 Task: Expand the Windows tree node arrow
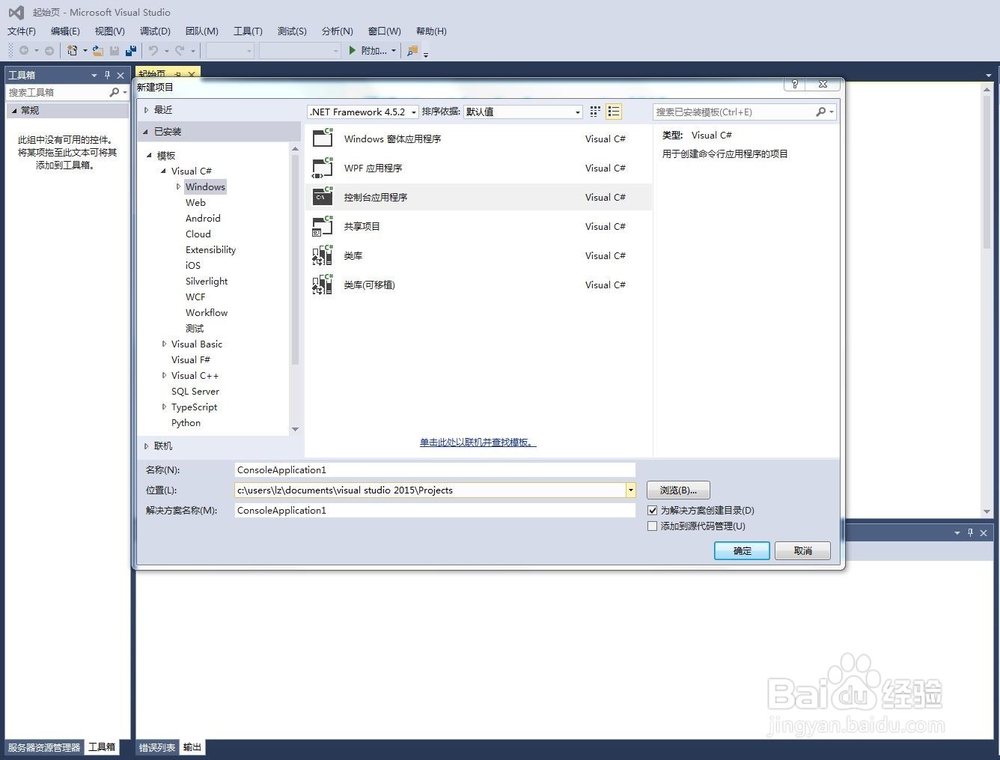coord(179,186)
